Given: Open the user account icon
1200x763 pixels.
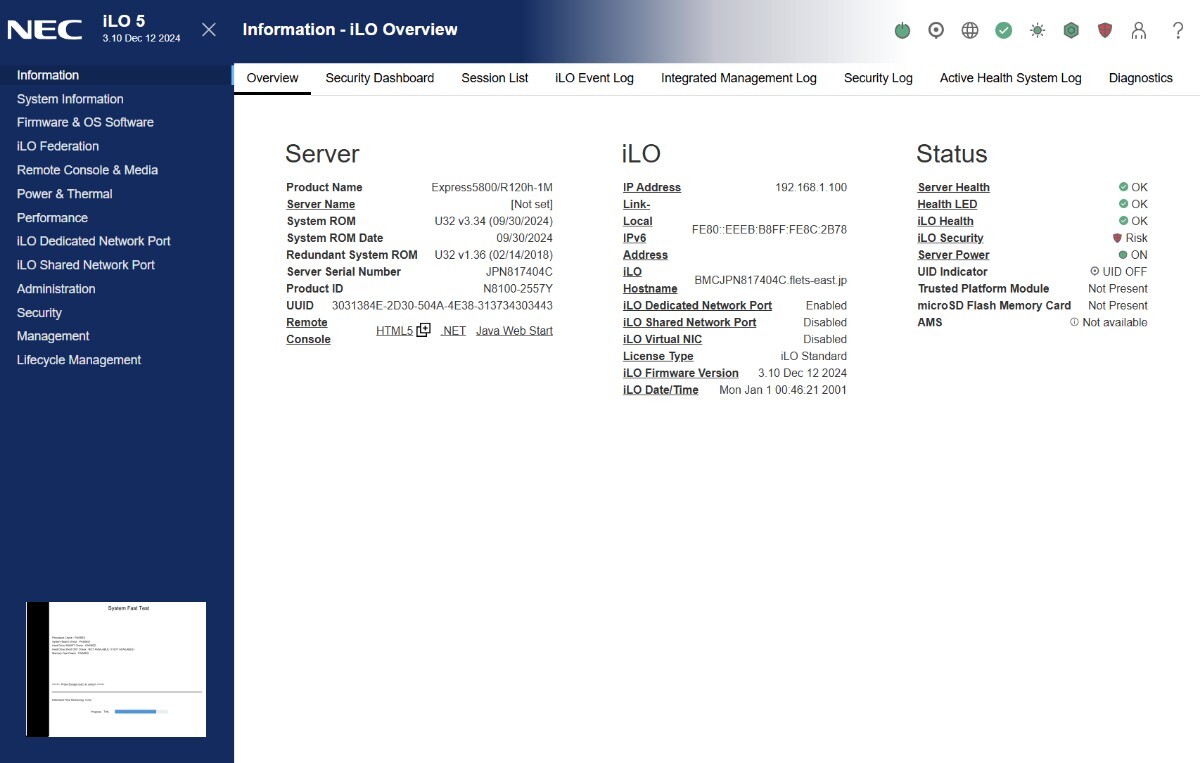Looking at the screenshot, I should pos(1139,30).
